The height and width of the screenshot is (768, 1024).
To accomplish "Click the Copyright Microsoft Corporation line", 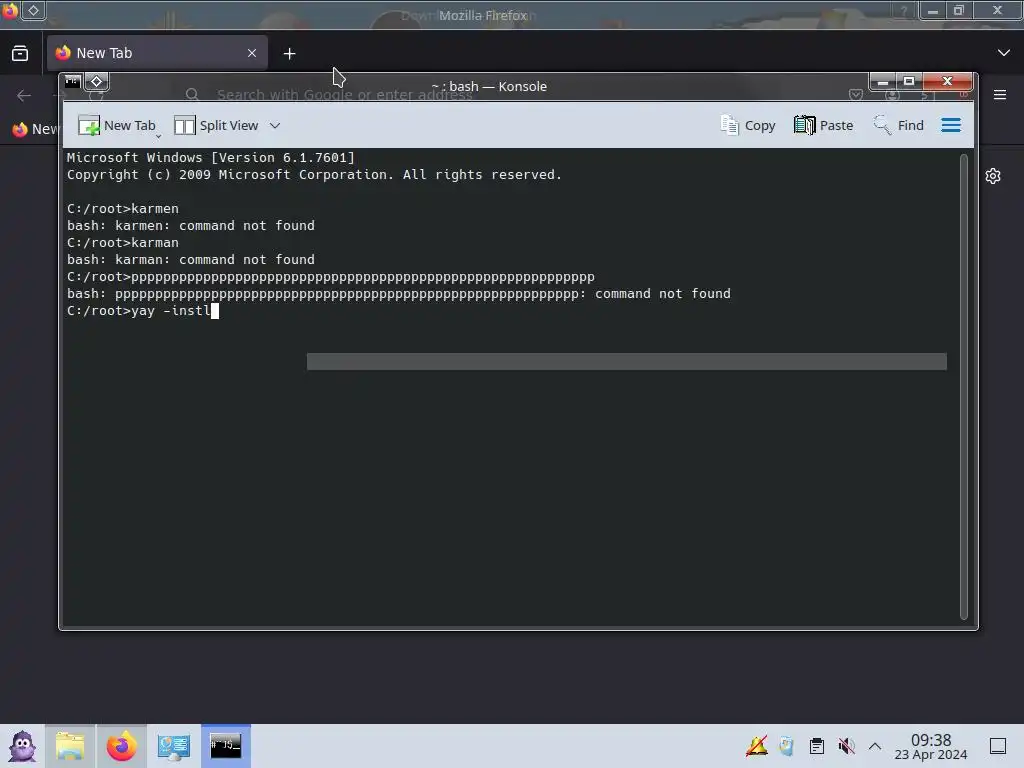I will coord(314,174).
